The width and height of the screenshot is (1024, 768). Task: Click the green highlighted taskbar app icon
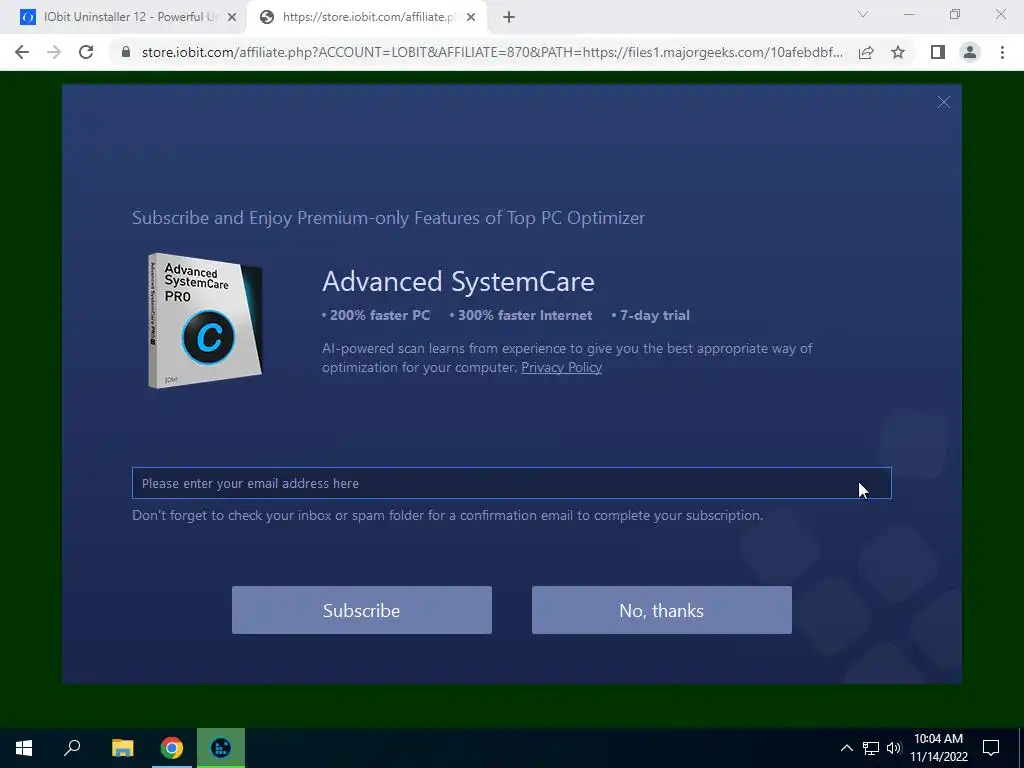pos(221,748)
